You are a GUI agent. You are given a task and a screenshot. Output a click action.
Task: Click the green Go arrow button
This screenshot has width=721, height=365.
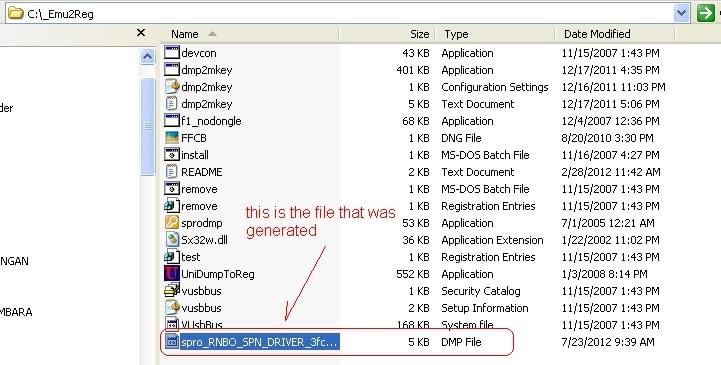pyautogui.click(x=705, y=13)
